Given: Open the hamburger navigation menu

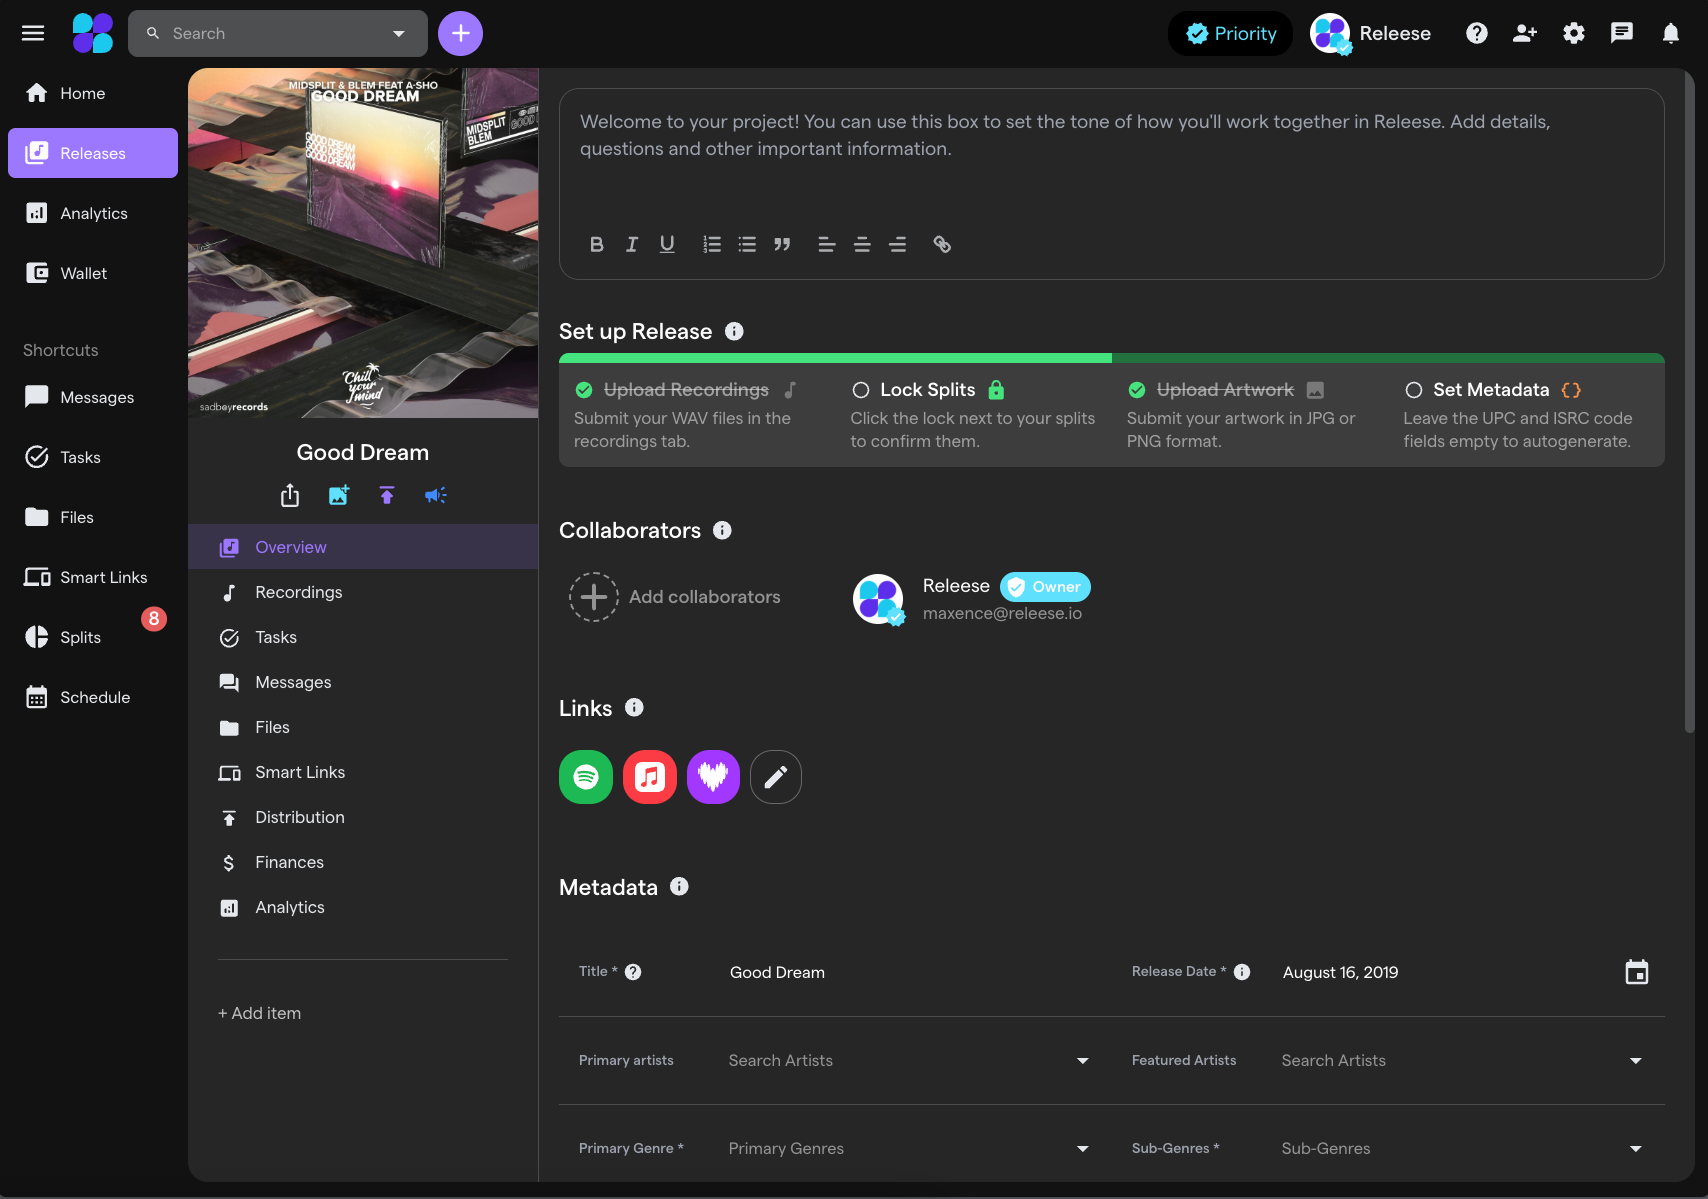Looking at the screenshot, I should 33,33.
